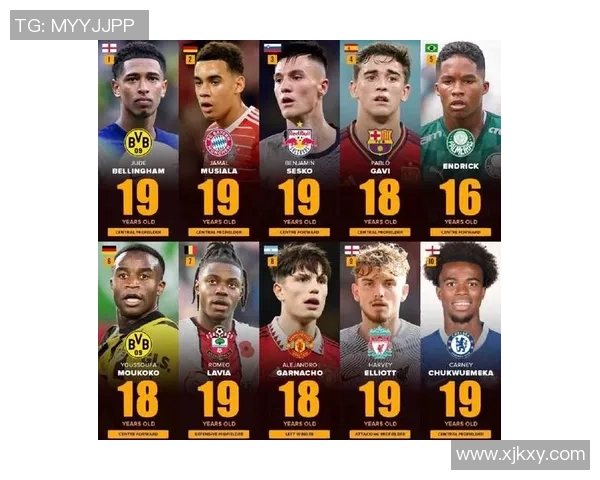Click the Manchester United crest on Garnacho's card
This screenshot has height=480, width=600.
[x=300, y=344]
